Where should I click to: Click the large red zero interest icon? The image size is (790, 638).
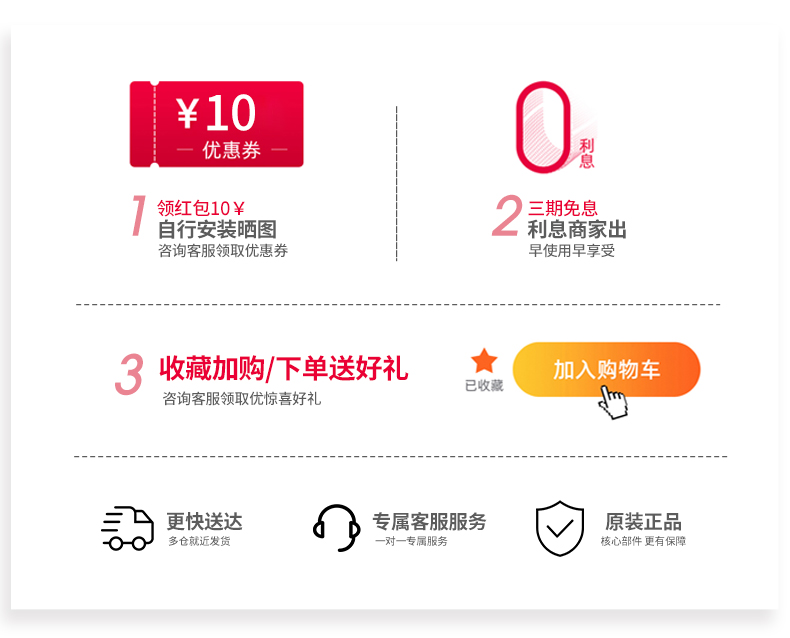tap(543, 127)
